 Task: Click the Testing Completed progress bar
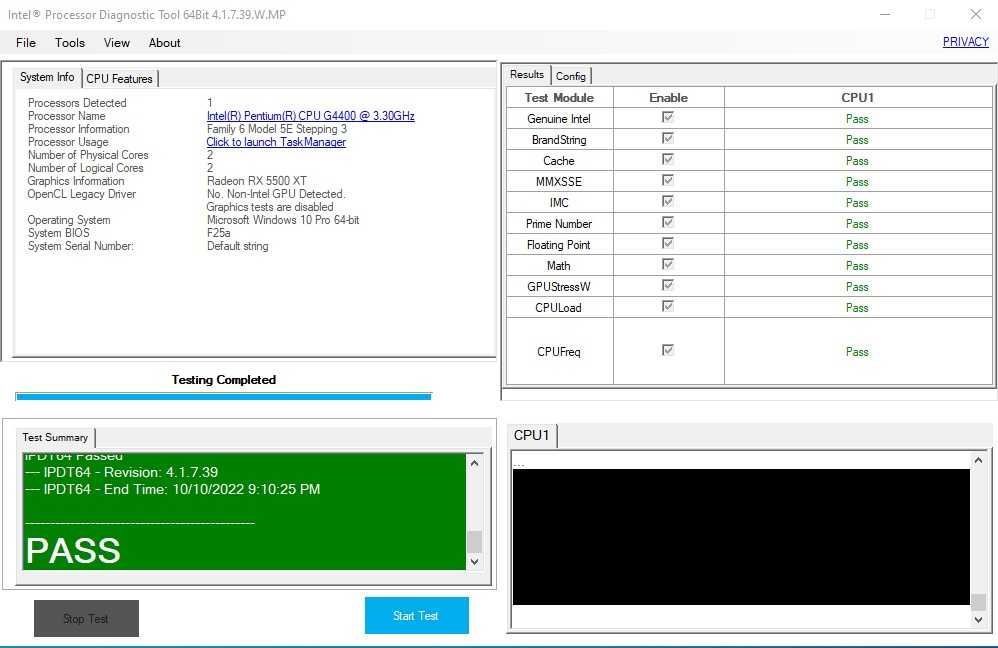[223, 397]
